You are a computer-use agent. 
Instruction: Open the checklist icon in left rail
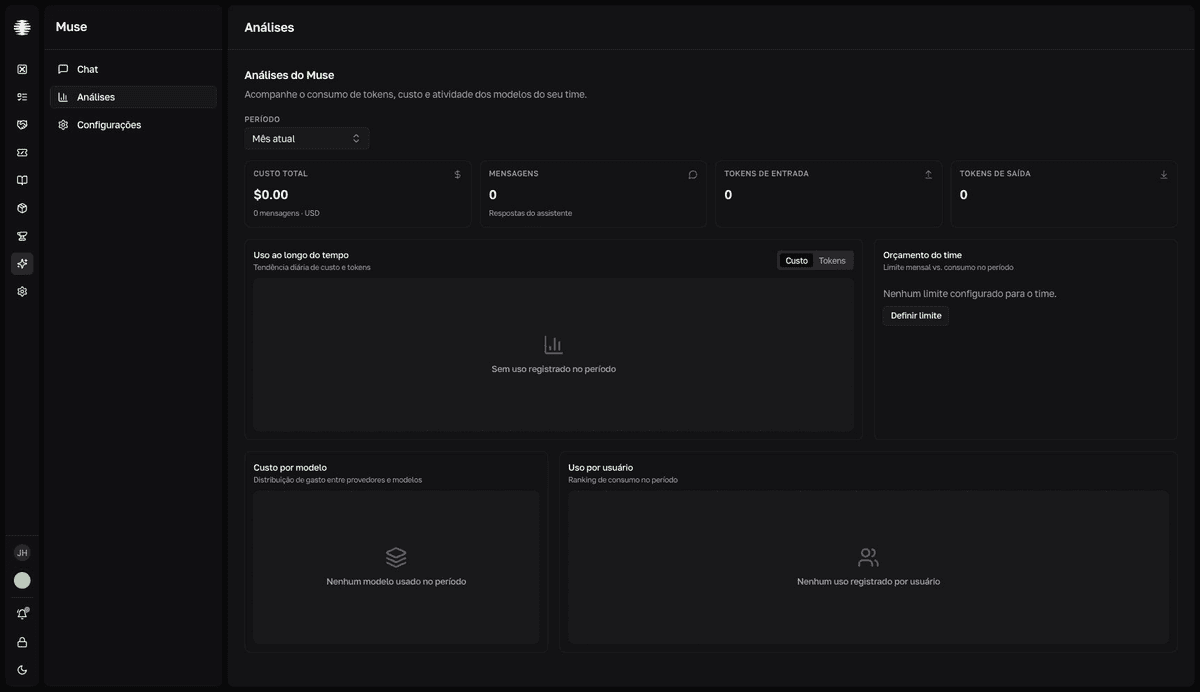click(22, 97)
